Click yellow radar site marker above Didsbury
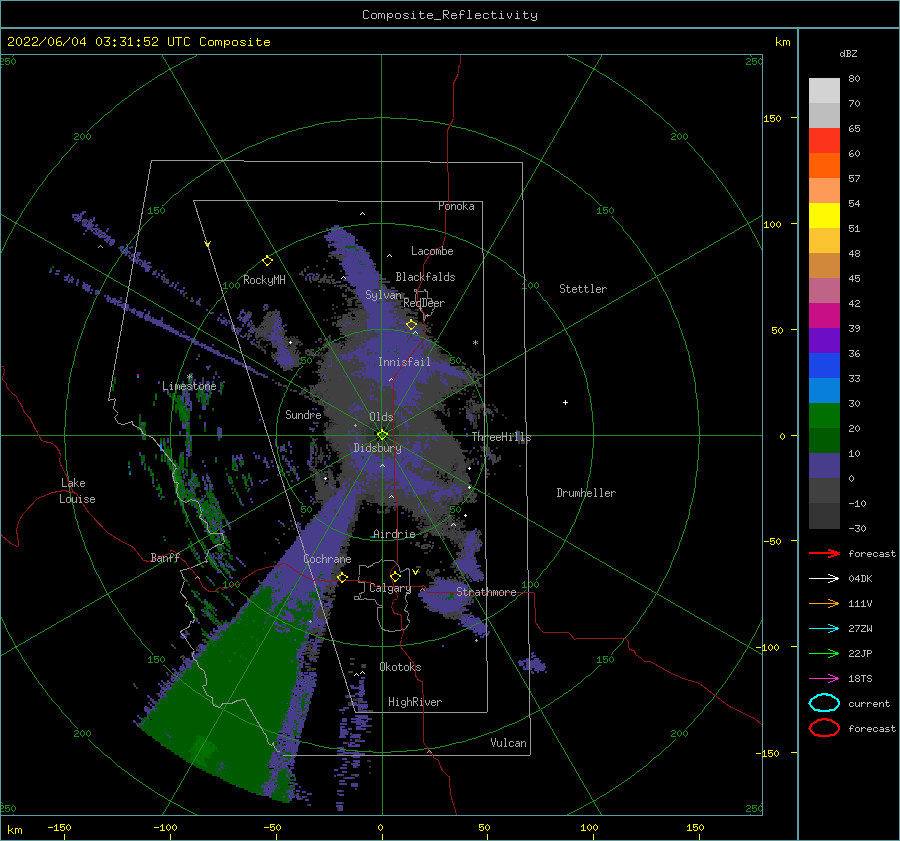 pyautogui.click(x=382, y=435)
